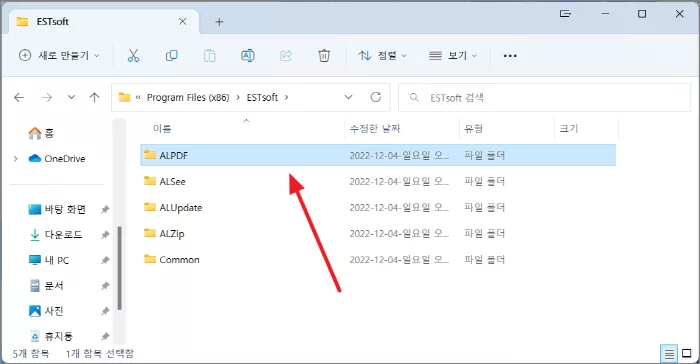Viewport: 700px width, 364px height.
Task: Expand the OneDrive tree node
Action: coord(16,159)
